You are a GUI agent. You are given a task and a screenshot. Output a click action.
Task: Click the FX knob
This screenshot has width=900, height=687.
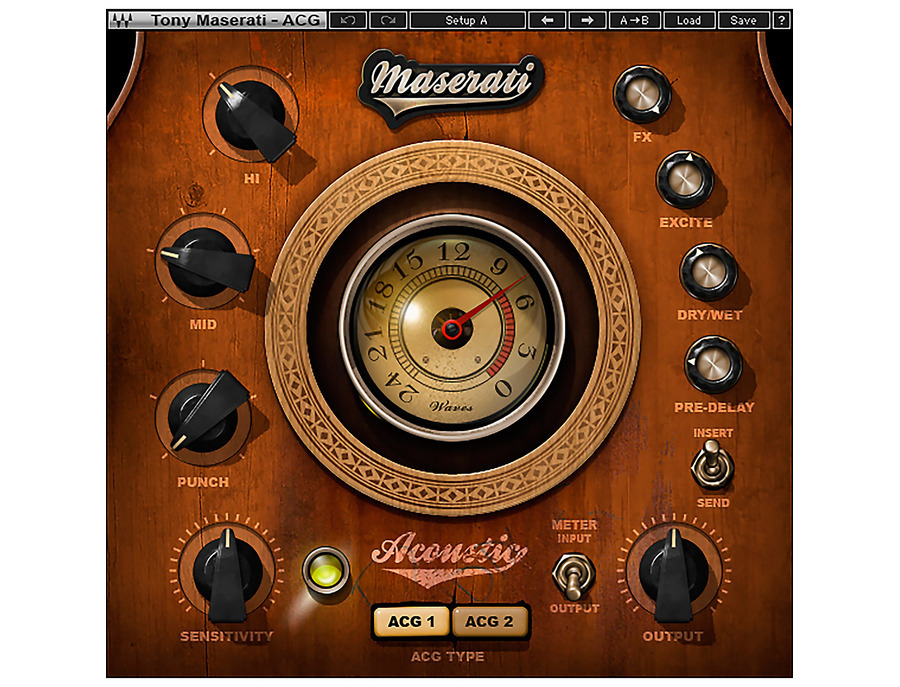tap(642, 94)
